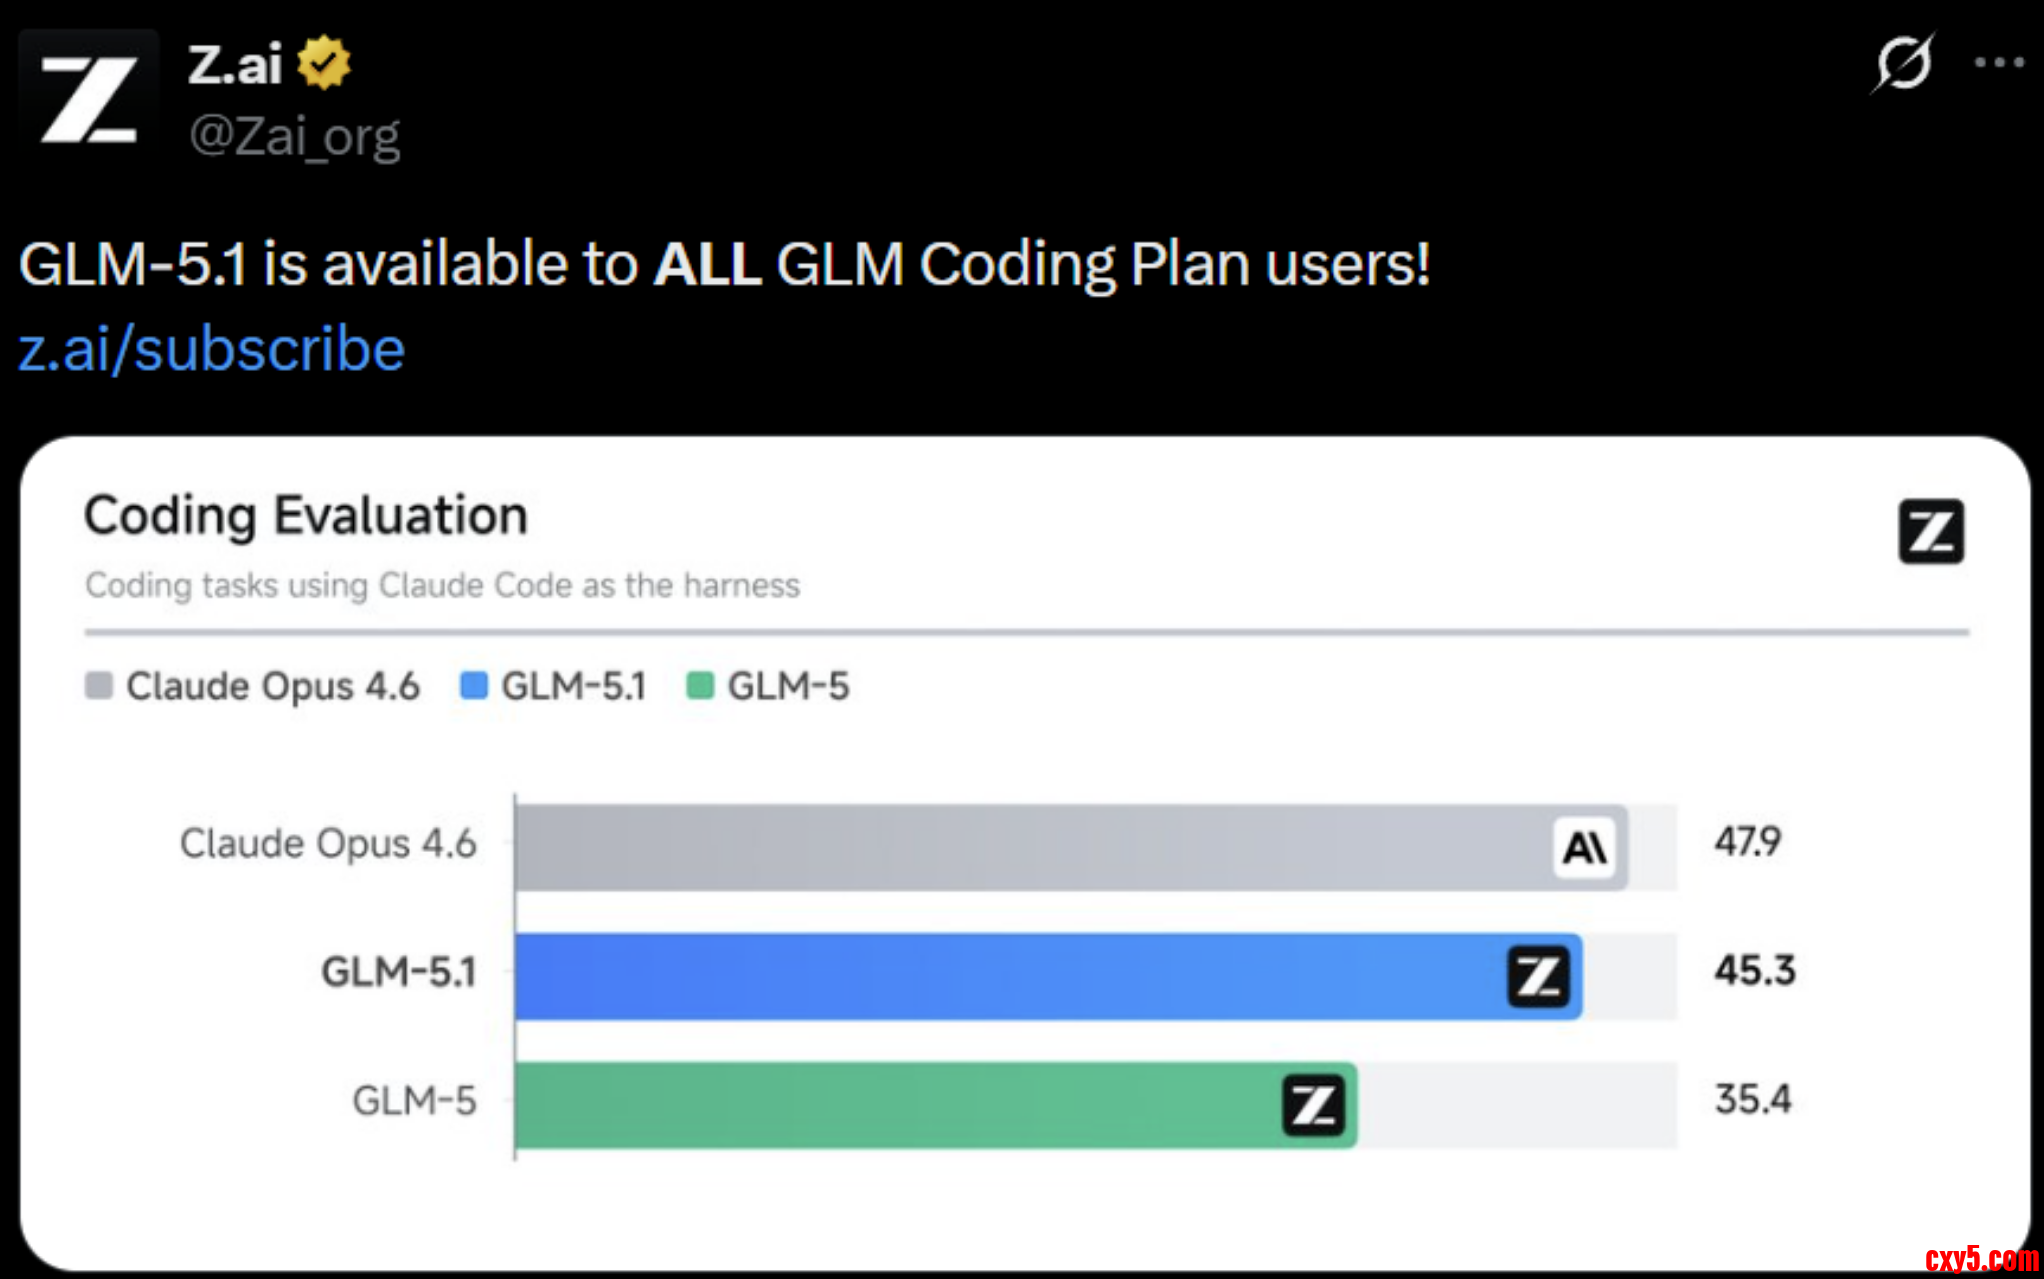2044x1279 pixels.
Task: Click the Anthropic logo on gray bar
Action: (x=1584, y=848)
